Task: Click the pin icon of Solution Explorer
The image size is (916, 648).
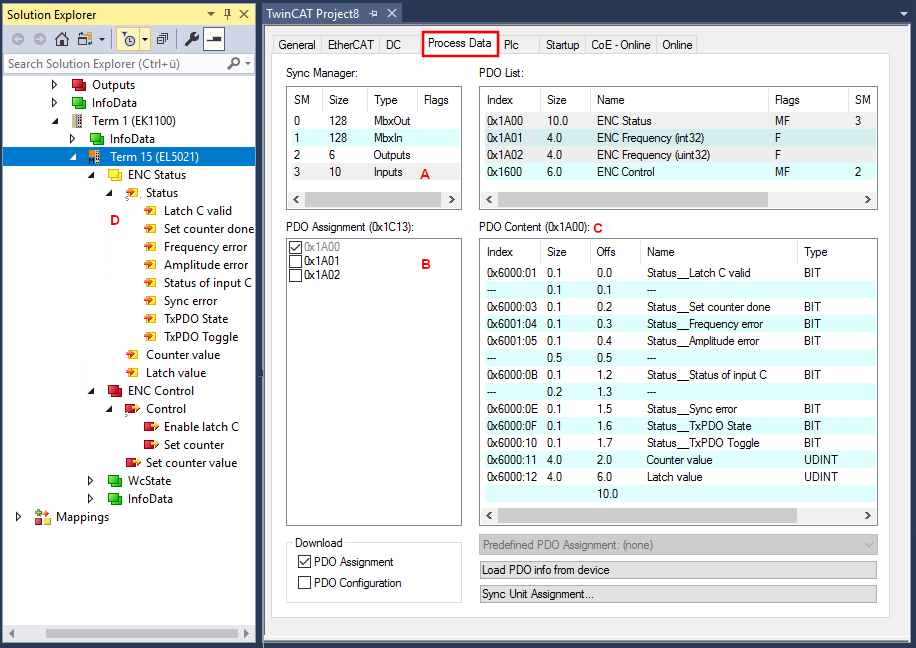Action: (x=228, y=14)
